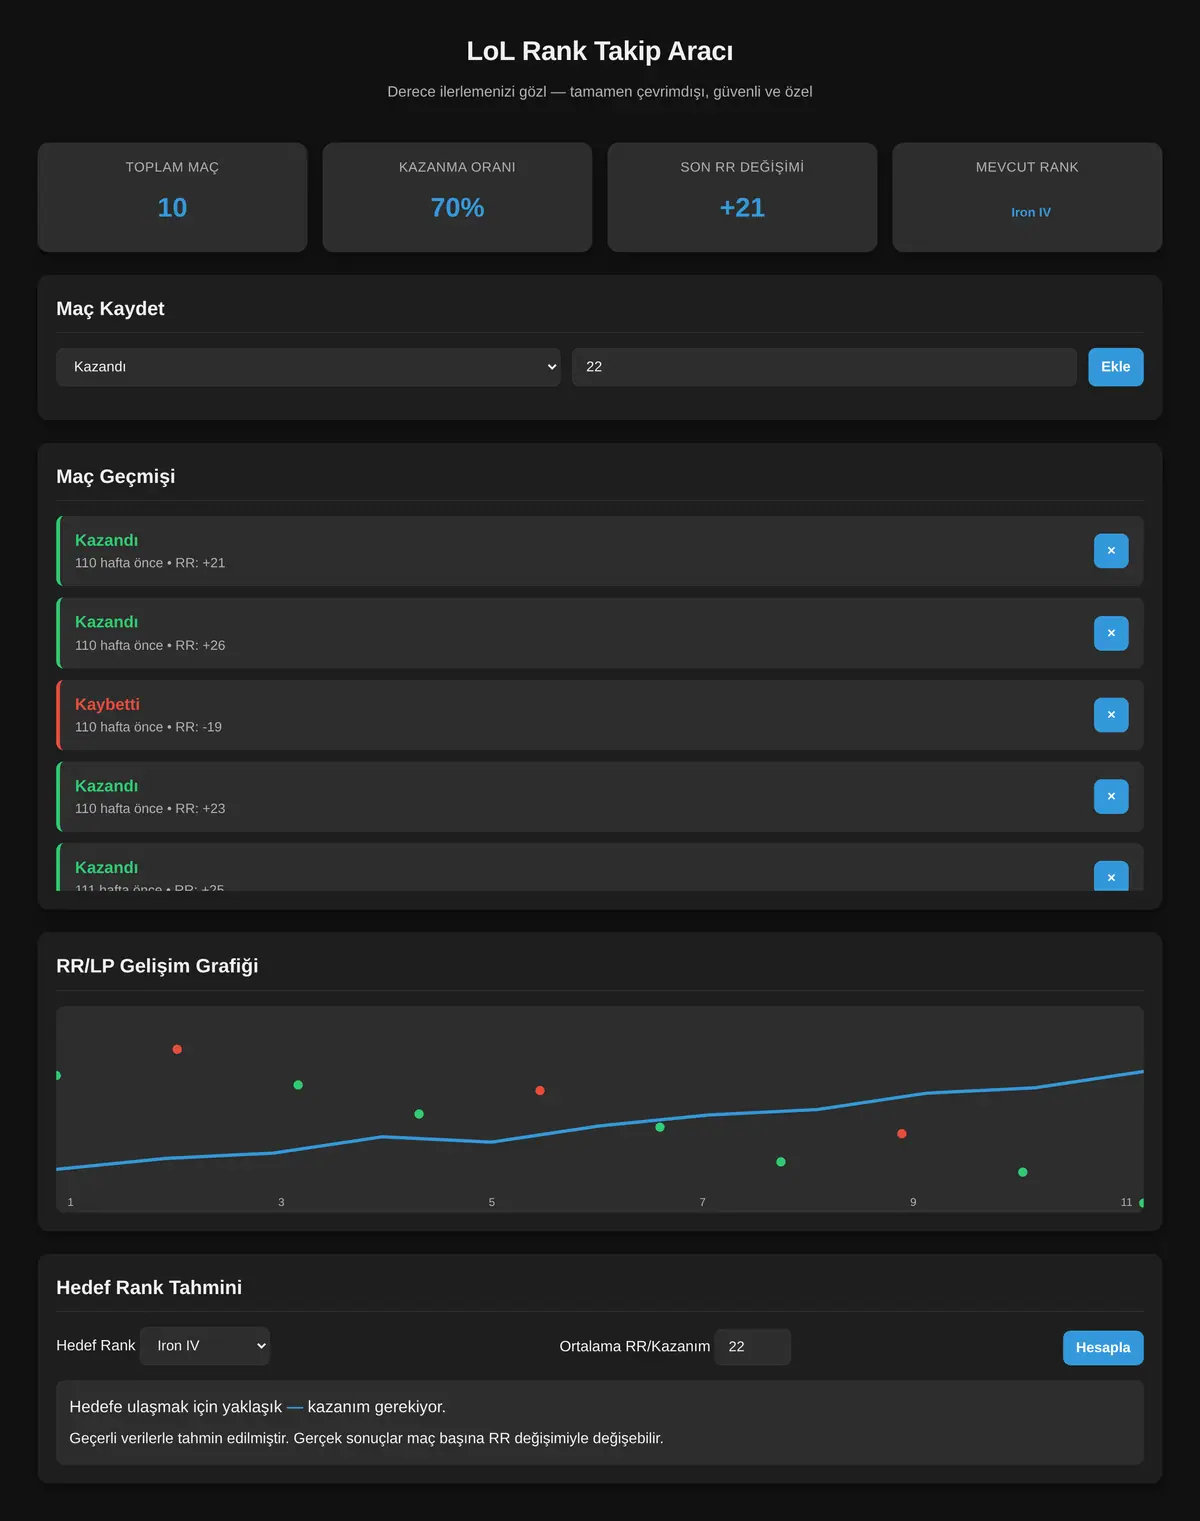Image resolution: width=1200 pixels, height=1521 pixels.
Task: Click the chart axis label 9
Action: (913, 1202)
